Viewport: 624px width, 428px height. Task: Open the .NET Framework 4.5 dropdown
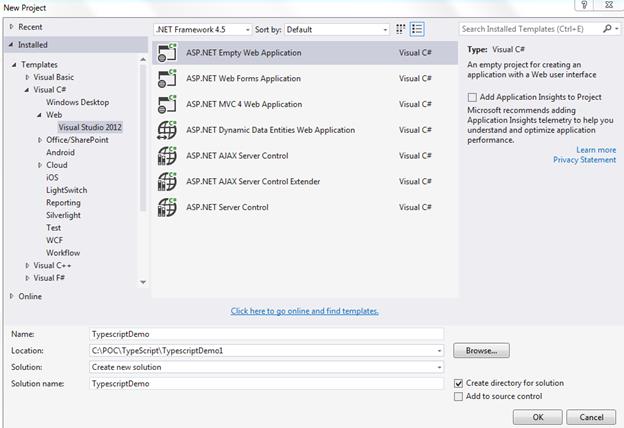point(248,30)
